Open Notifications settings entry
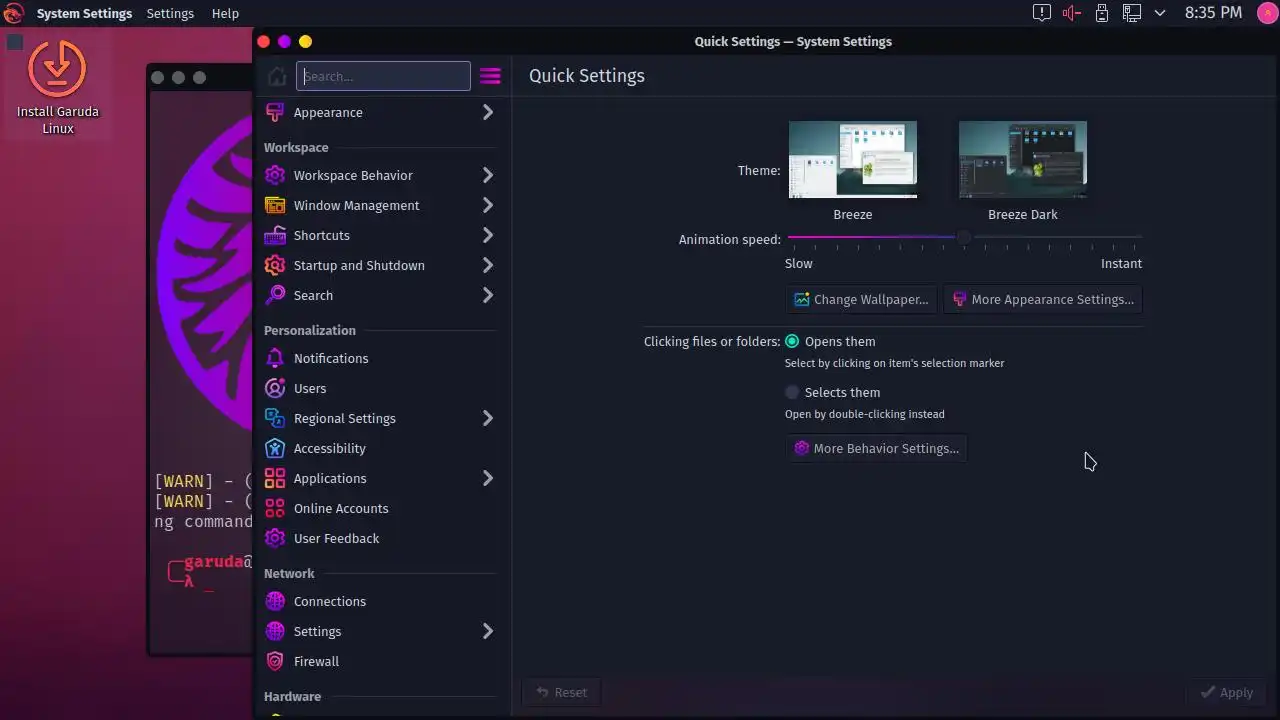The image size is (1280, 720). click(x=380, y=358)
